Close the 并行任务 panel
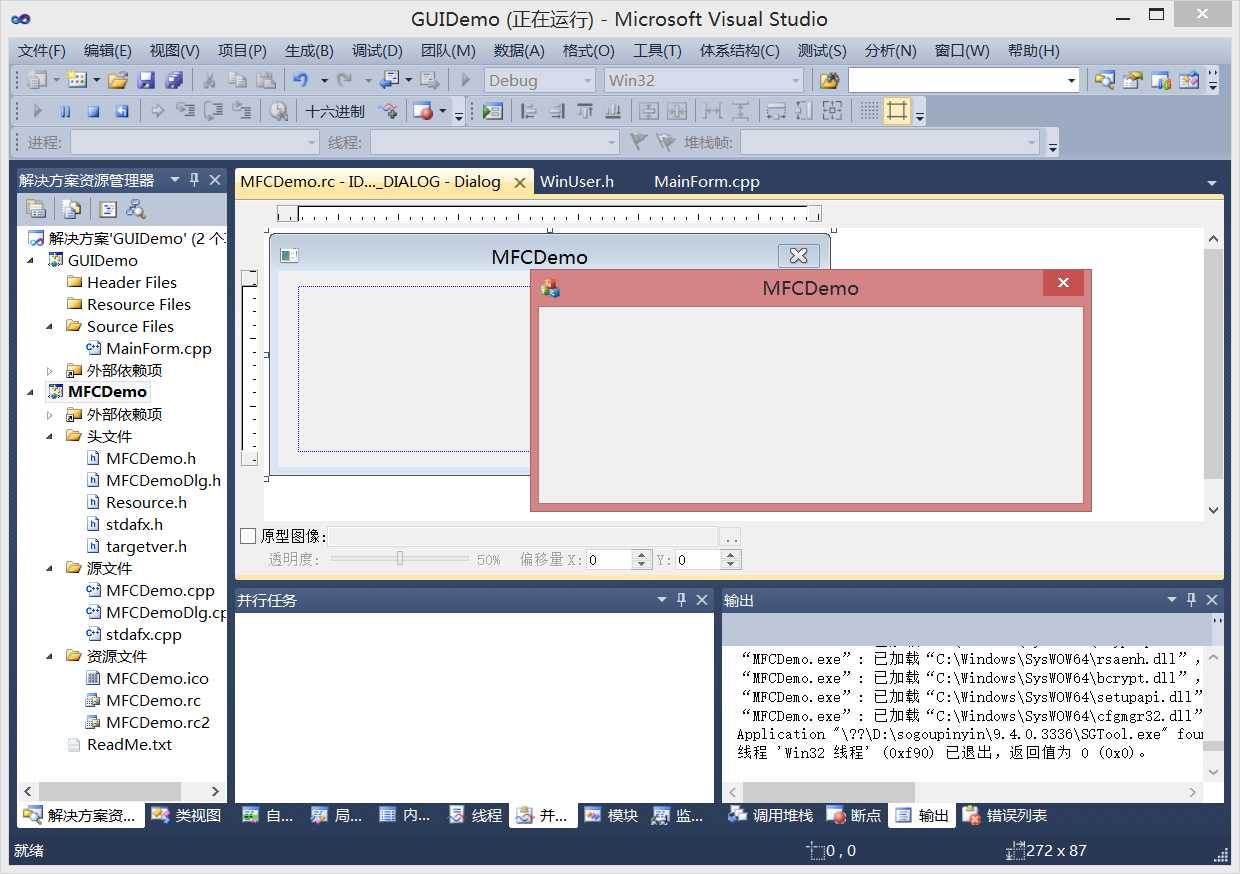 click(701, 600)
